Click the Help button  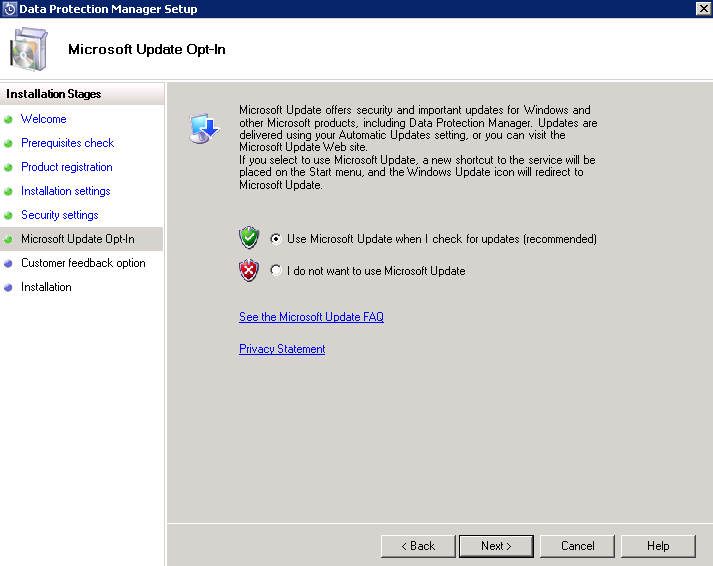(658, 546)
